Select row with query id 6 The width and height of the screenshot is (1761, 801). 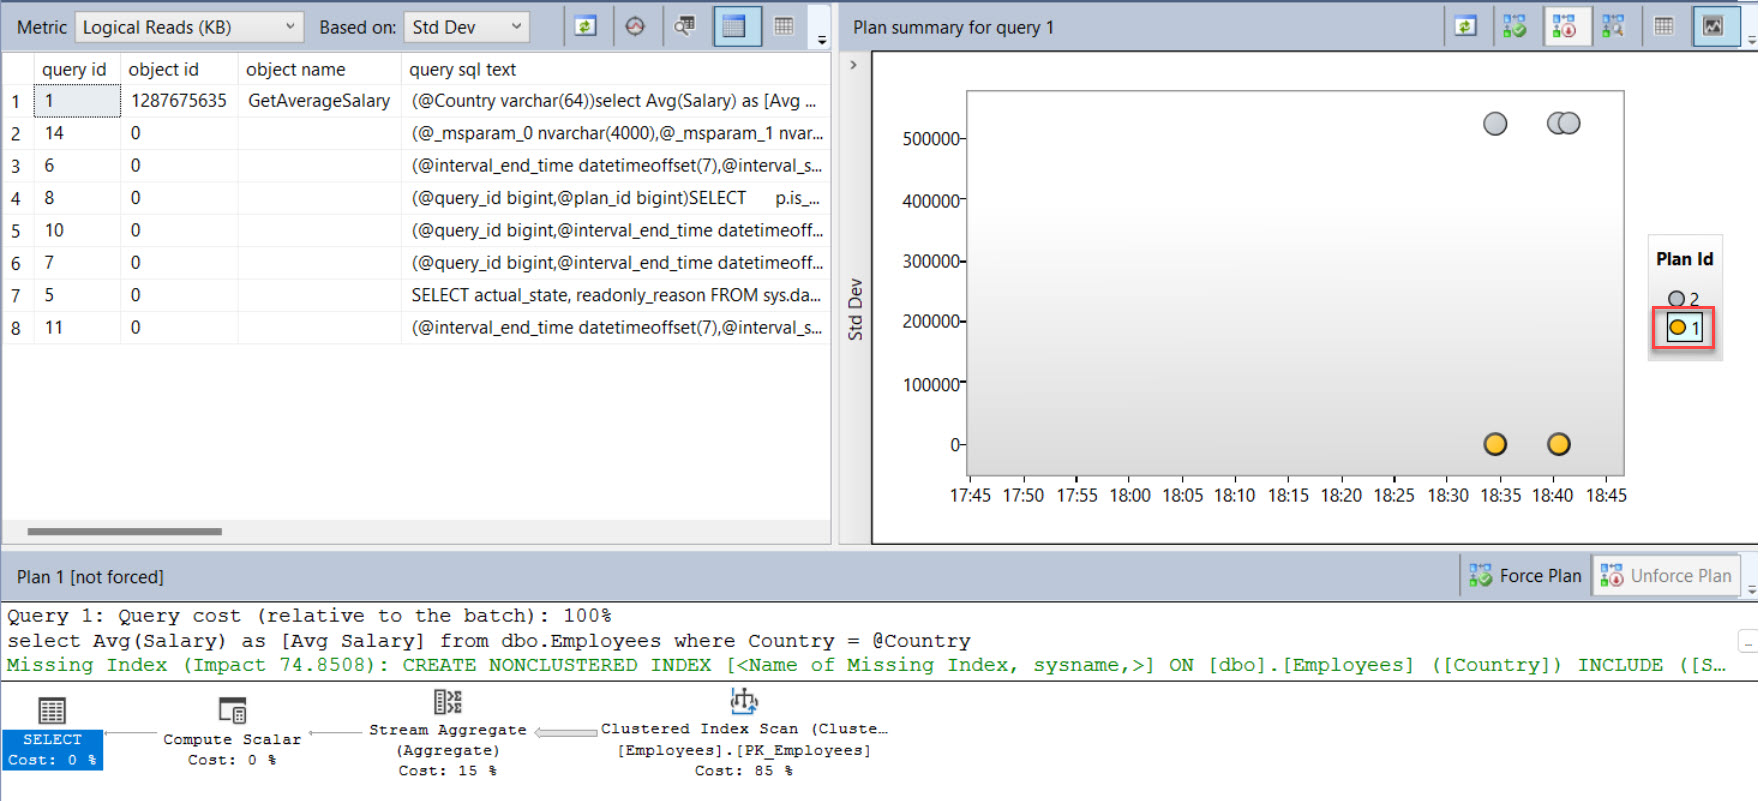416,166
